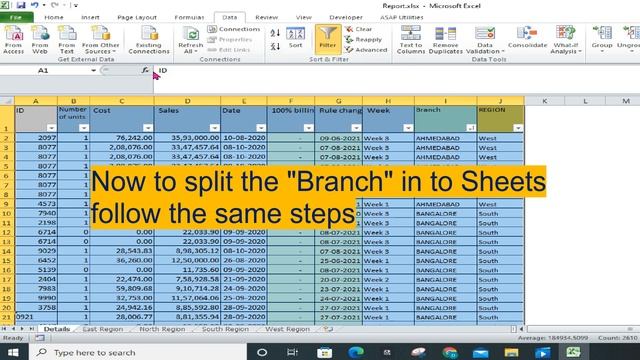Switch to the Insert tab
This screenshot has height=360, width=640.
click(90, 17)
